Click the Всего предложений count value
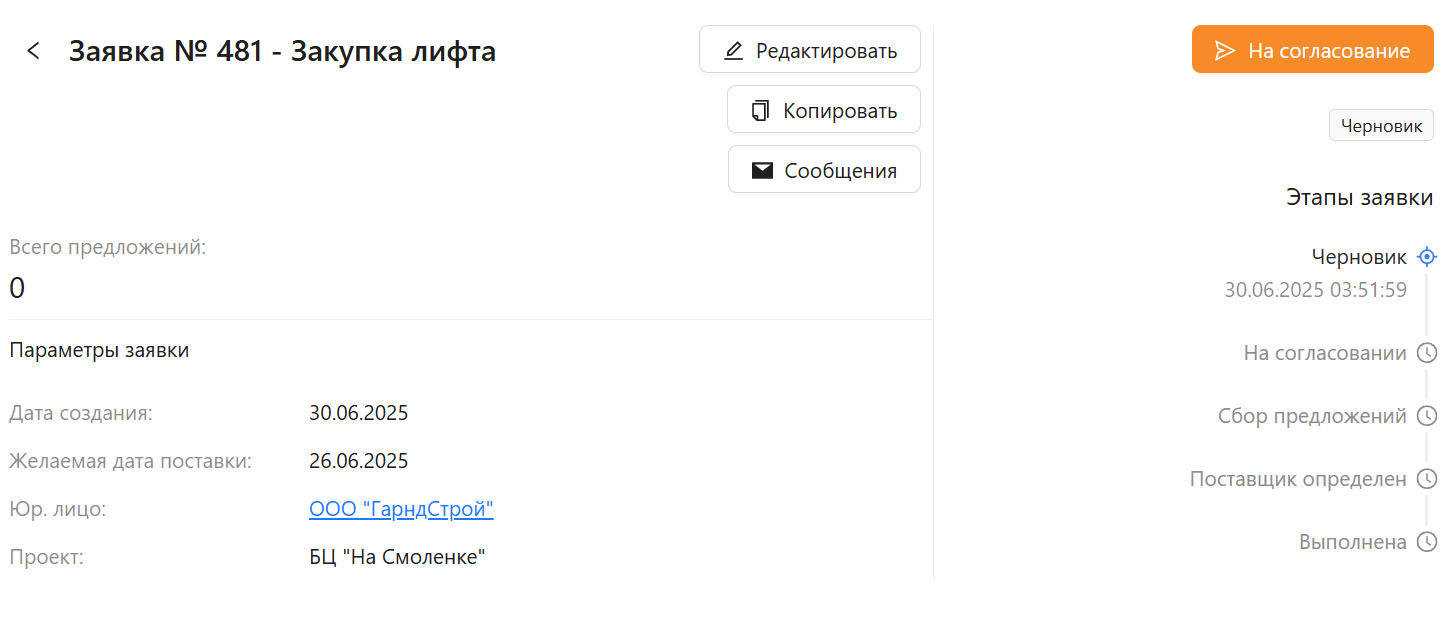Image resolution: width=1453 pixels, height=640 pixels. coord(17,288)
